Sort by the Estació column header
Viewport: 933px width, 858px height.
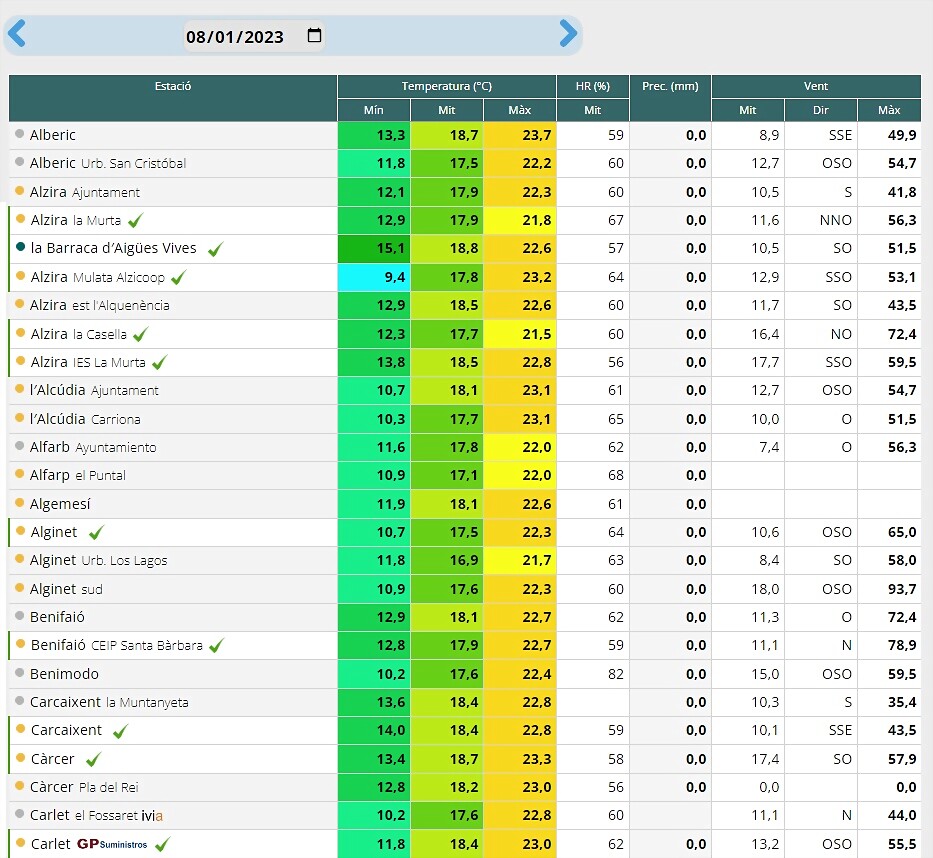click(x=173, y=98)
